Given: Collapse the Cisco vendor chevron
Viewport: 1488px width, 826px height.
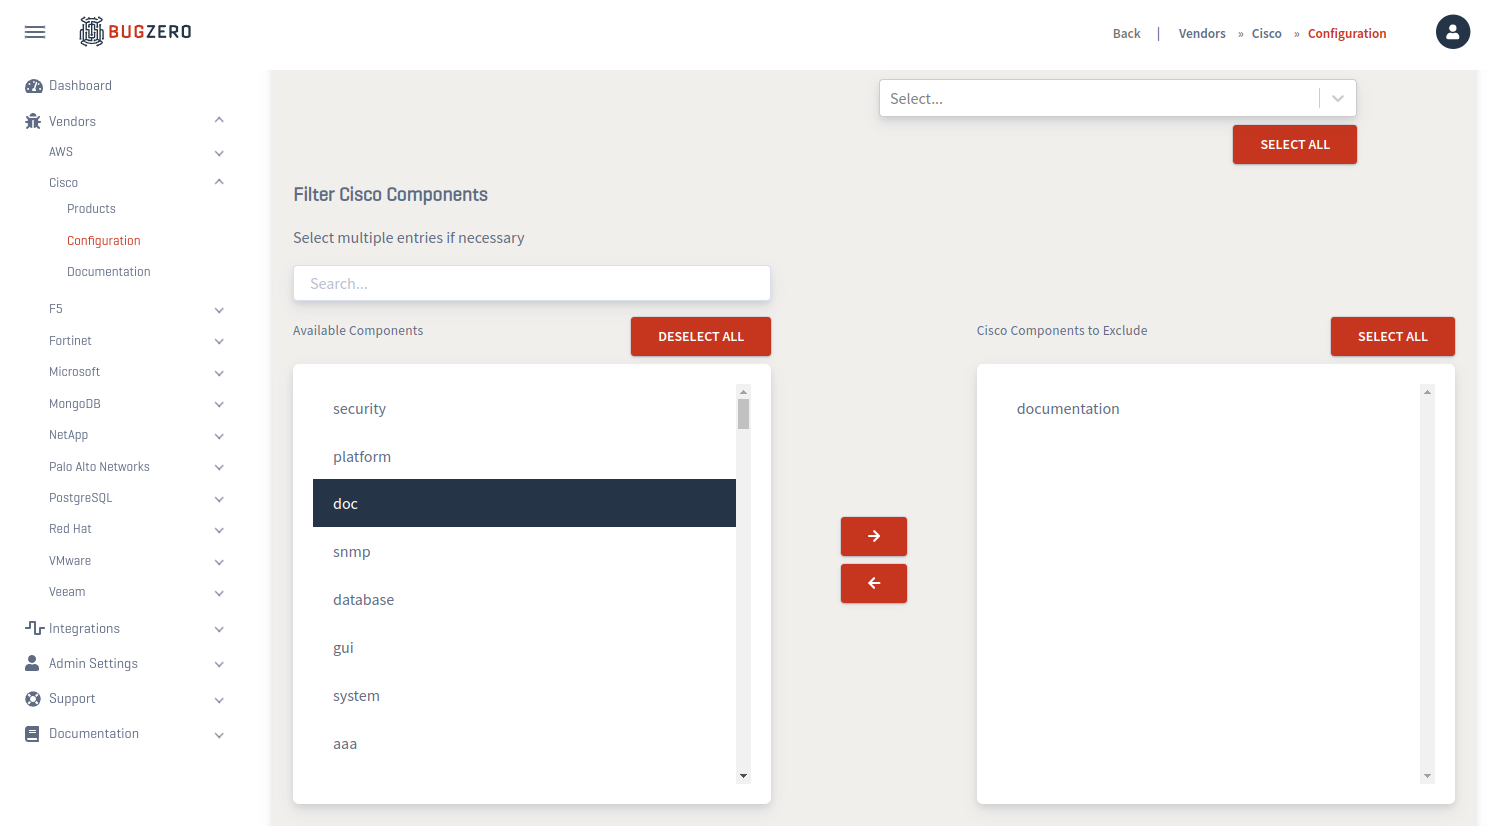Looking at the screenshot, I should click(219, 182).
